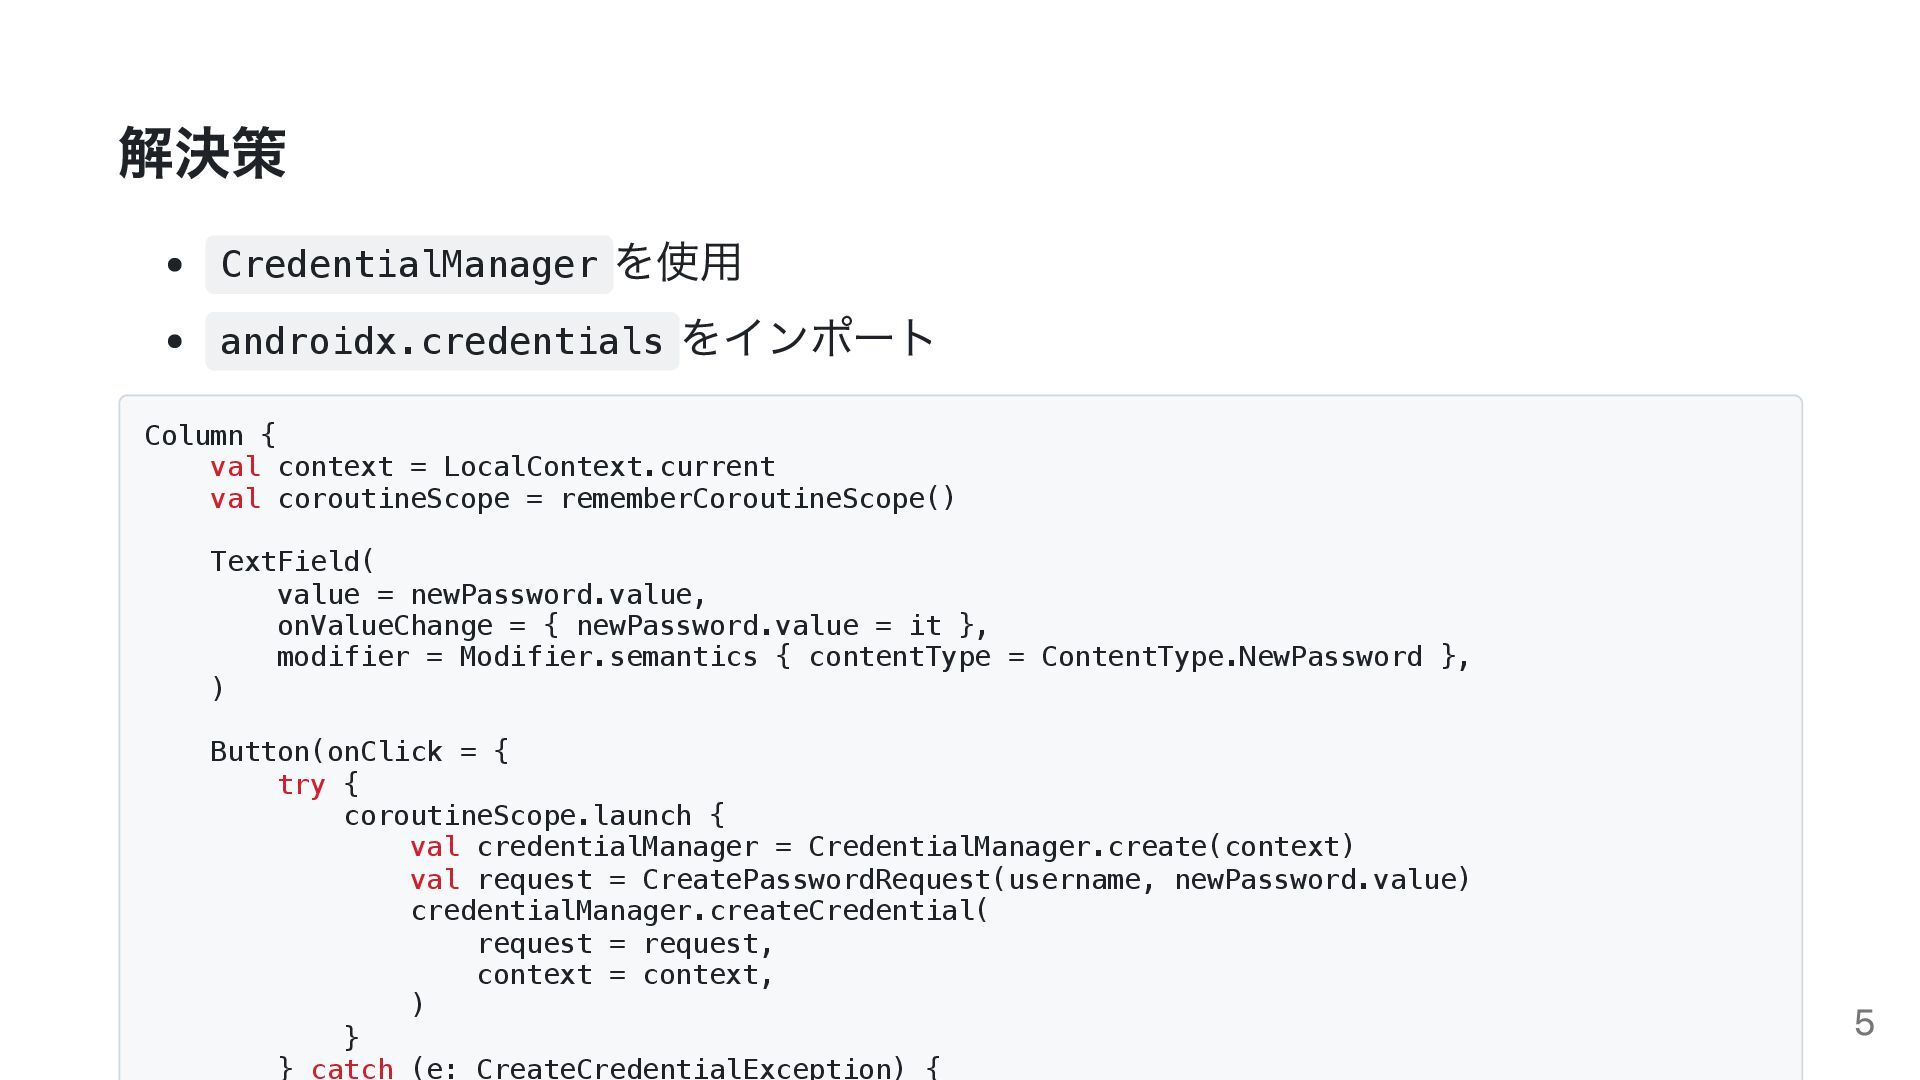1920x1080 pixels.
Task: Click the 'TextField(' code line
Action: coord(292,562)
